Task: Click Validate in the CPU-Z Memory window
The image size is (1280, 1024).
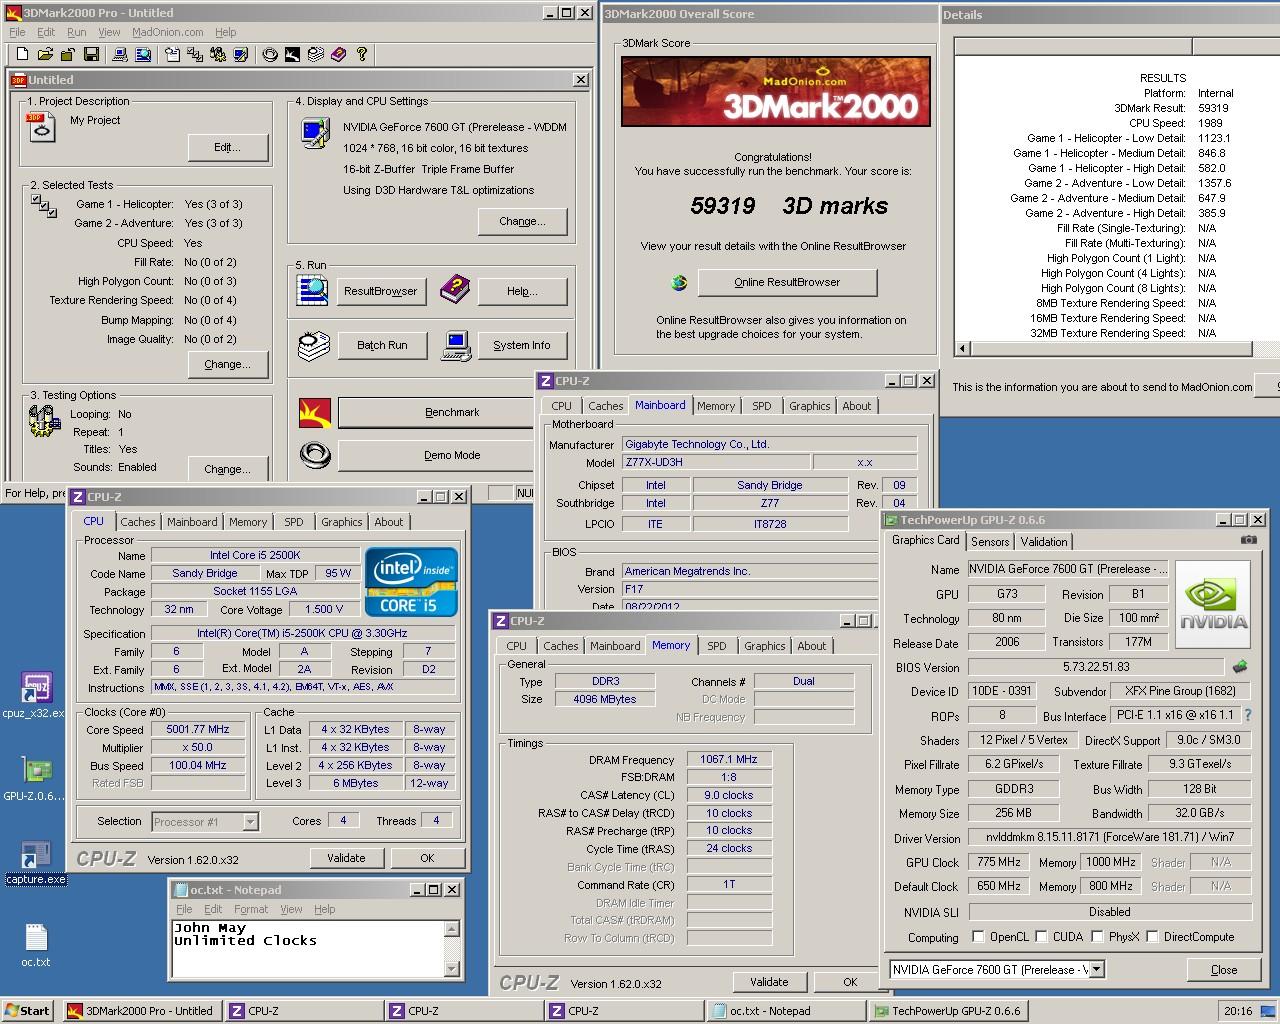Action: point(769,982)
